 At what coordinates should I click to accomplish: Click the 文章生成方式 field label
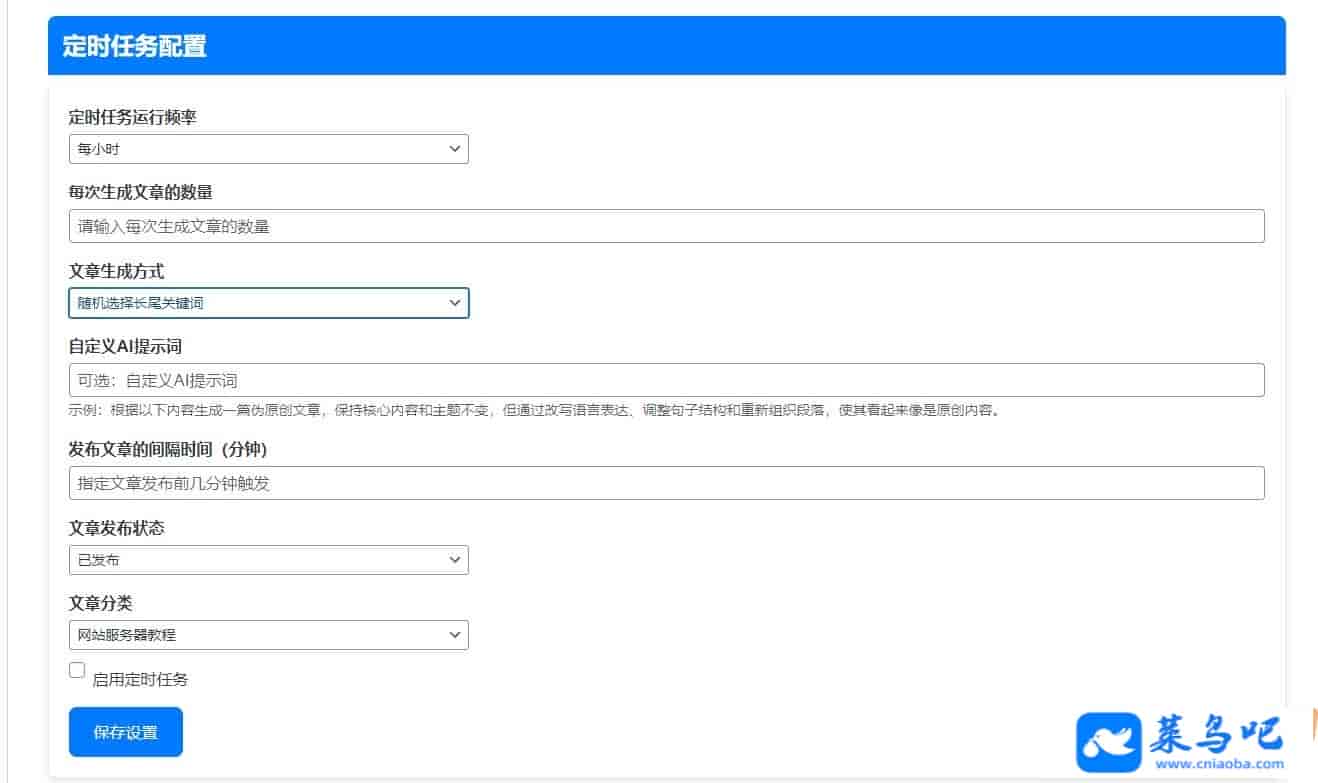click(x=116, y=271)
